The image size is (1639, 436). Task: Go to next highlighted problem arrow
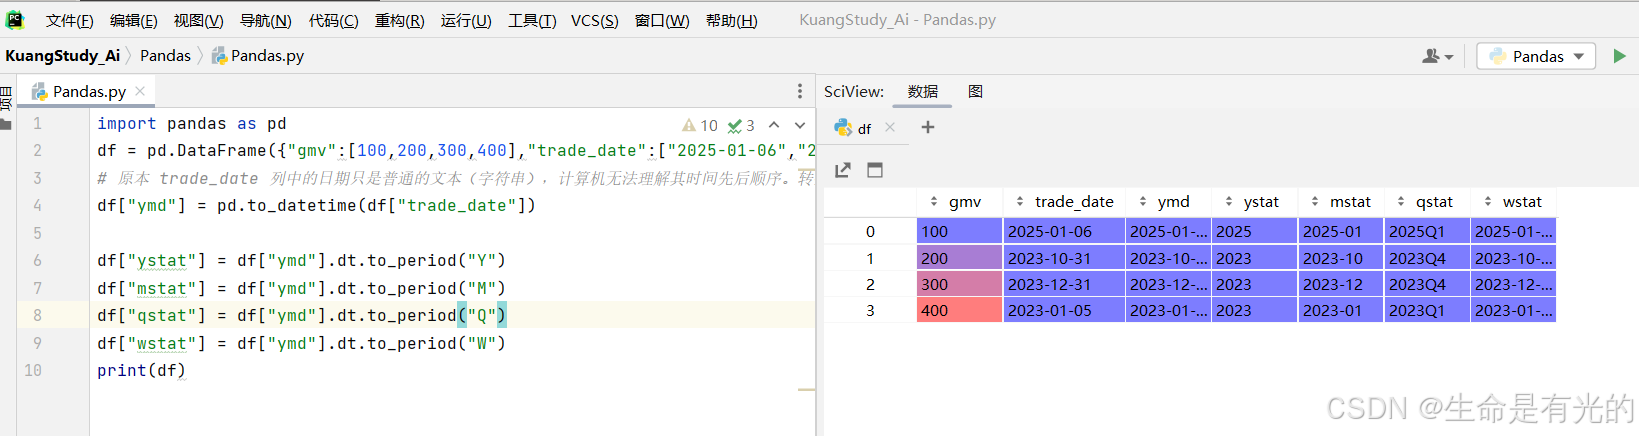click(x=800, y=126)
